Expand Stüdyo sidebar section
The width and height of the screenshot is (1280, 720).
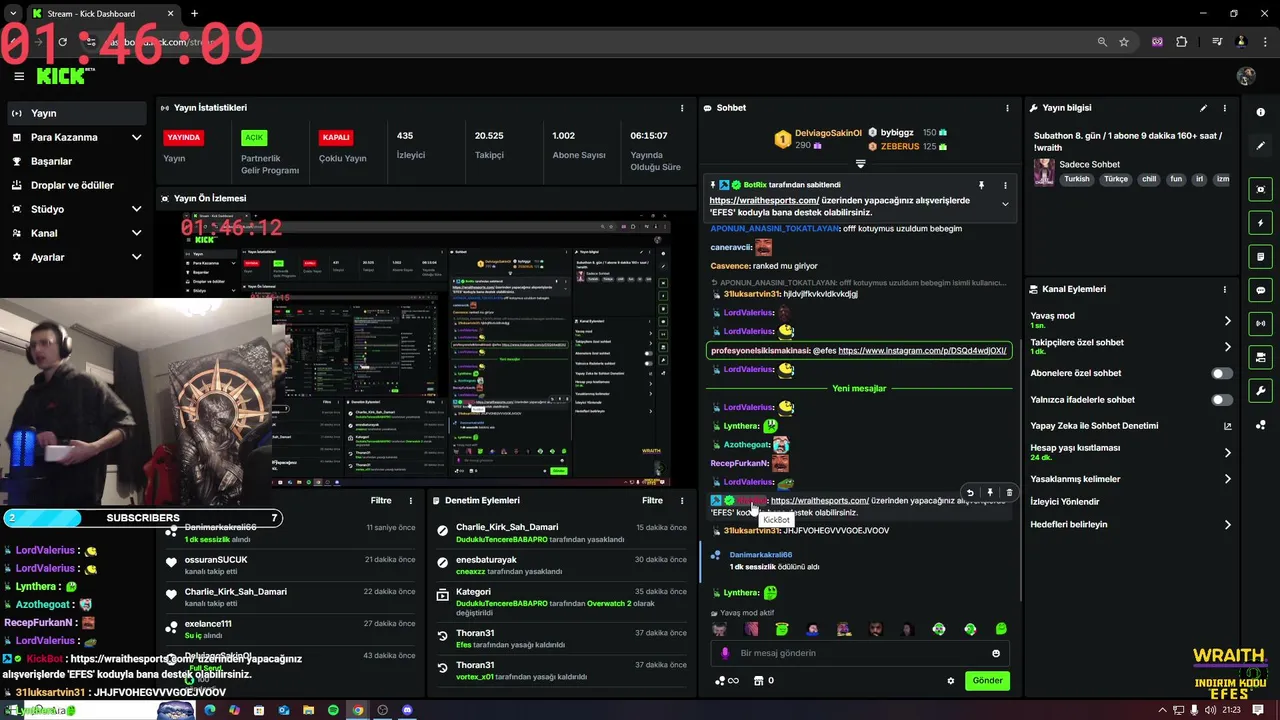tap(136, 209)
